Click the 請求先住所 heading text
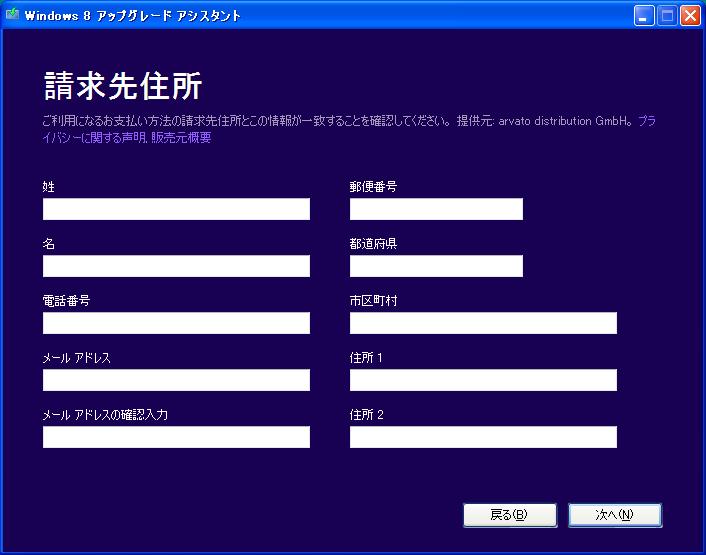 [x=123, y=86]
